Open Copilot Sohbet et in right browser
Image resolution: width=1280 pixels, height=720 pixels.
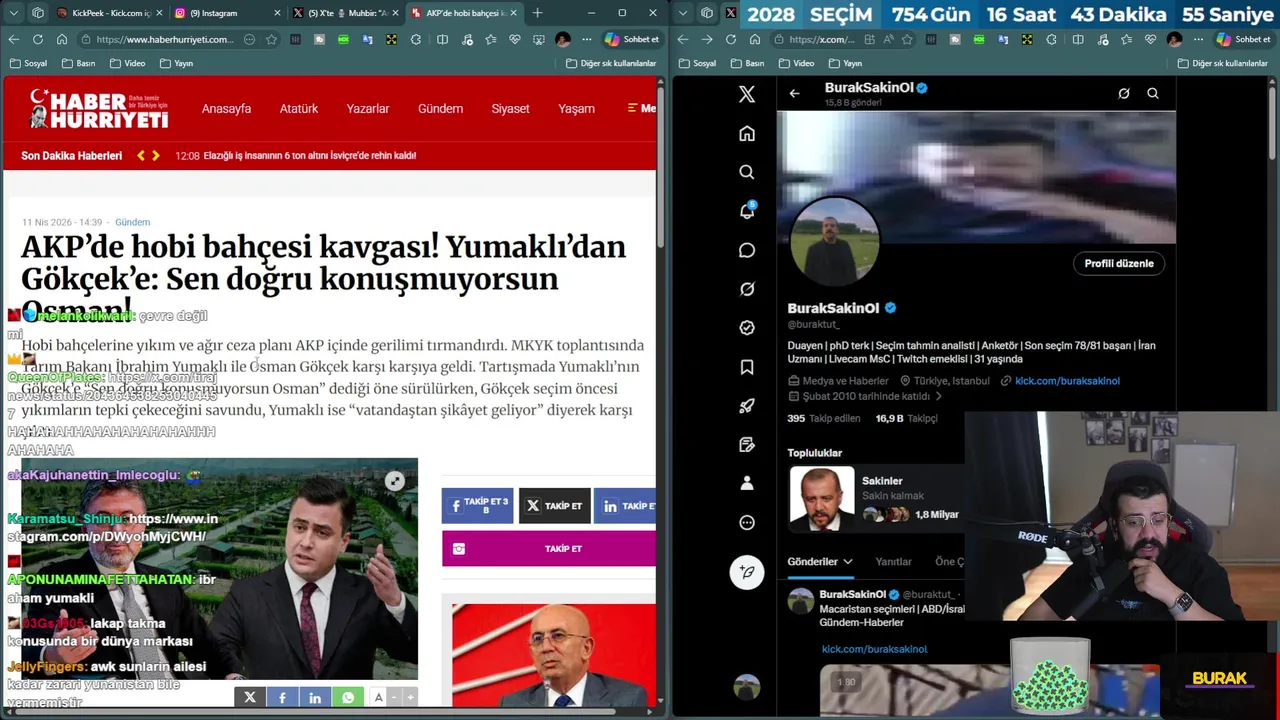click(1243, 39)
